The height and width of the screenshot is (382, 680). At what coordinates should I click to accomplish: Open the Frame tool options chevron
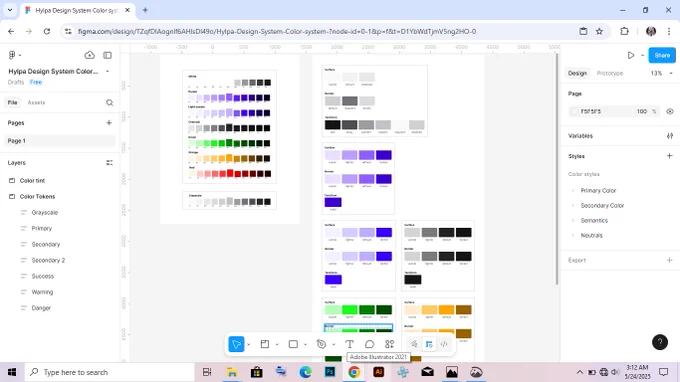[x=277, y=344]
